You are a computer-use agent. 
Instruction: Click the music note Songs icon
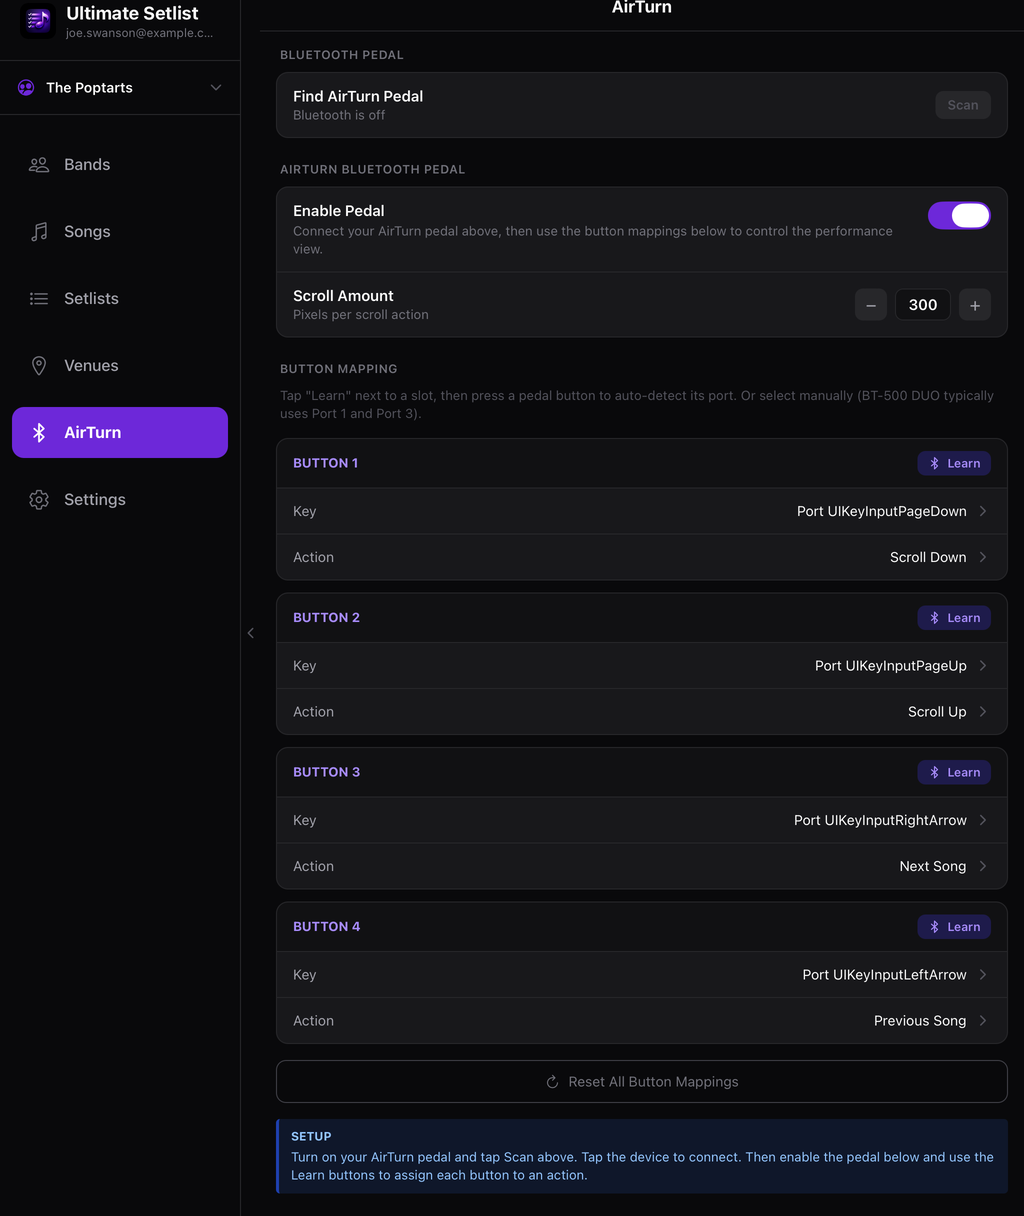[39, 232]
